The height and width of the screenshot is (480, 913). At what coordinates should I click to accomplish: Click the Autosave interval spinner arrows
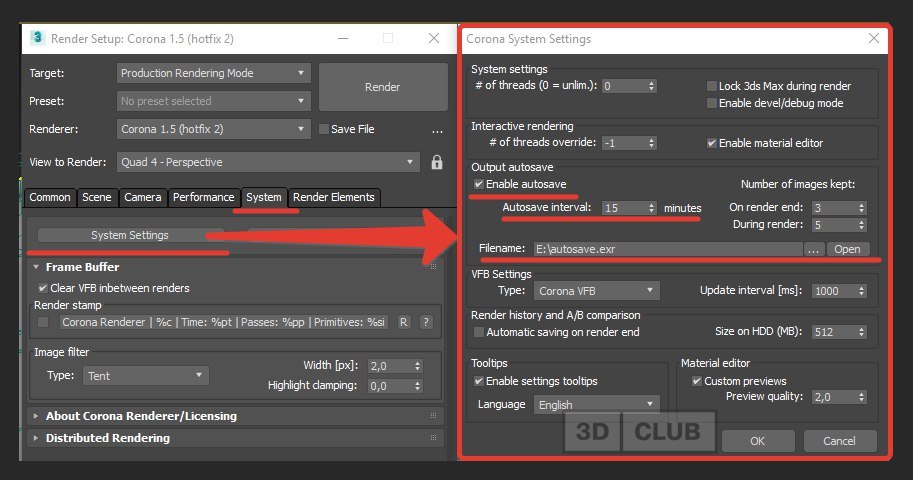[x=652, y=208]
